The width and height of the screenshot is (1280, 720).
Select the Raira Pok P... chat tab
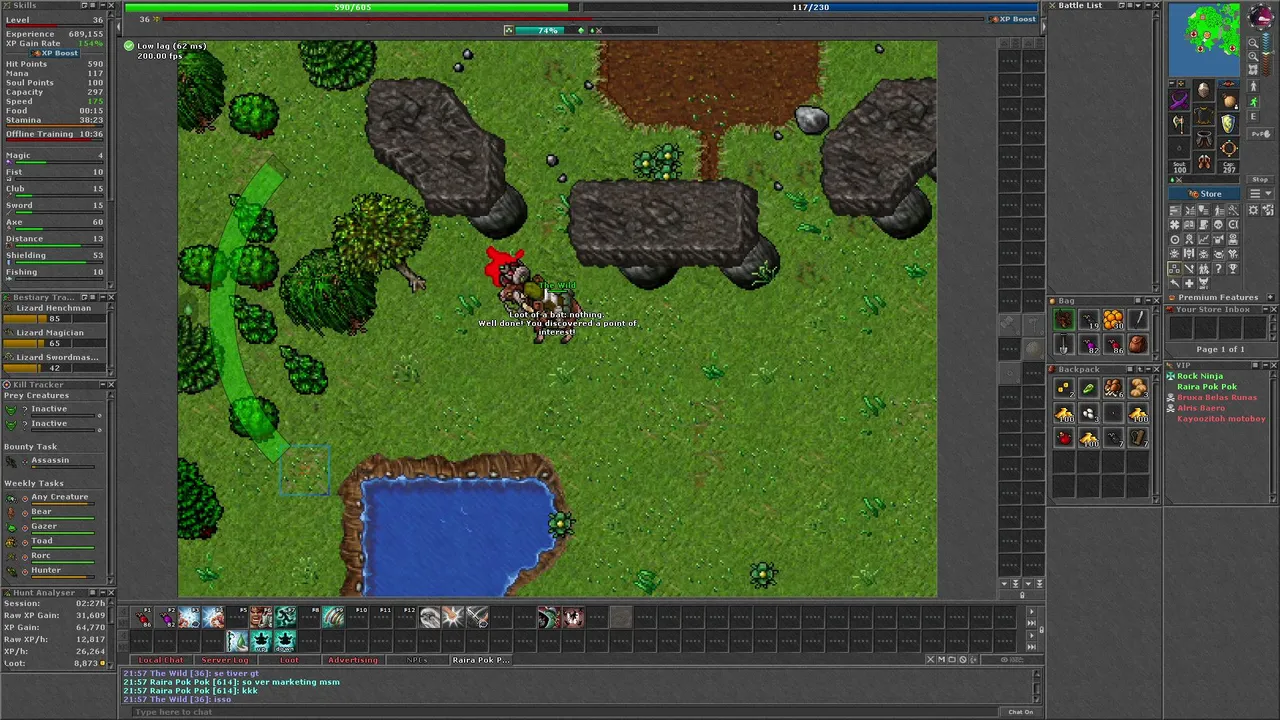pos(481,660)
